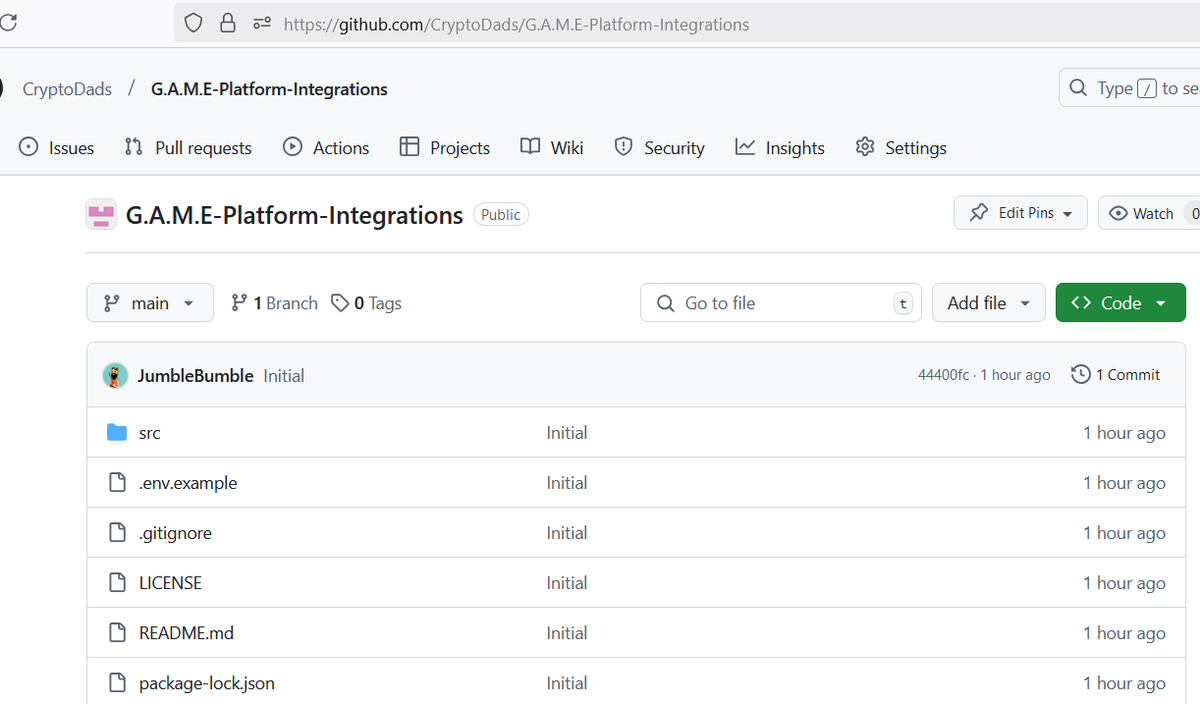View the 1 Branch link
This screenshot has height=704, width=1200.
click(x=274, y=303)
